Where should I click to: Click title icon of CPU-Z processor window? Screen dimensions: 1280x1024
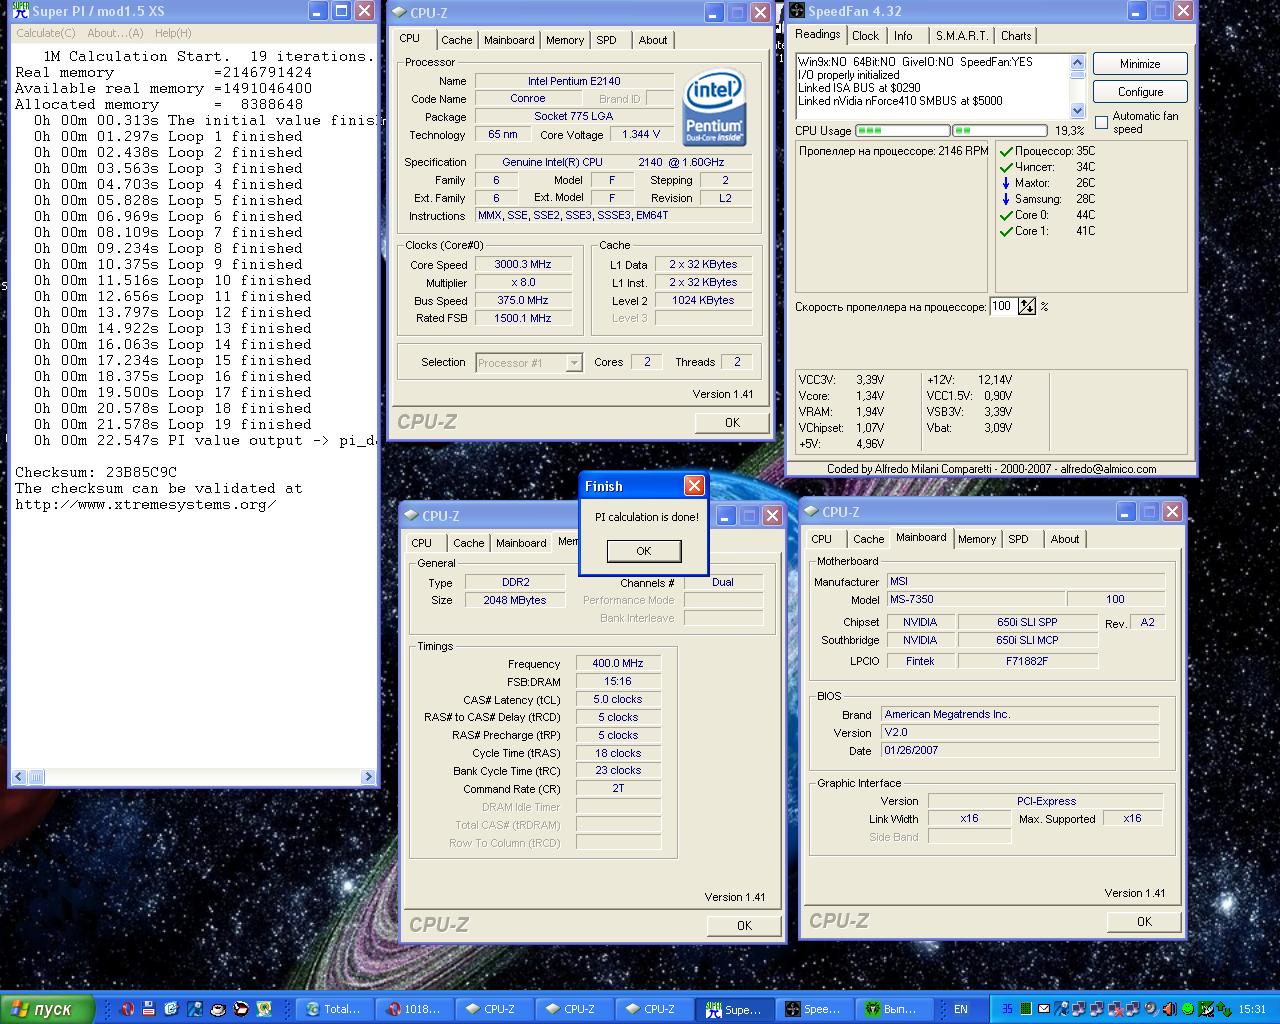pos(398,13)
